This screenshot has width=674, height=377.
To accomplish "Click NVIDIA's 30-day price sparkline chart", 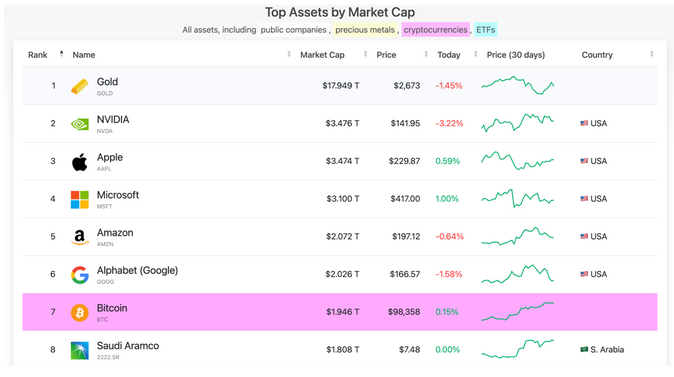I will click(518, 123).
